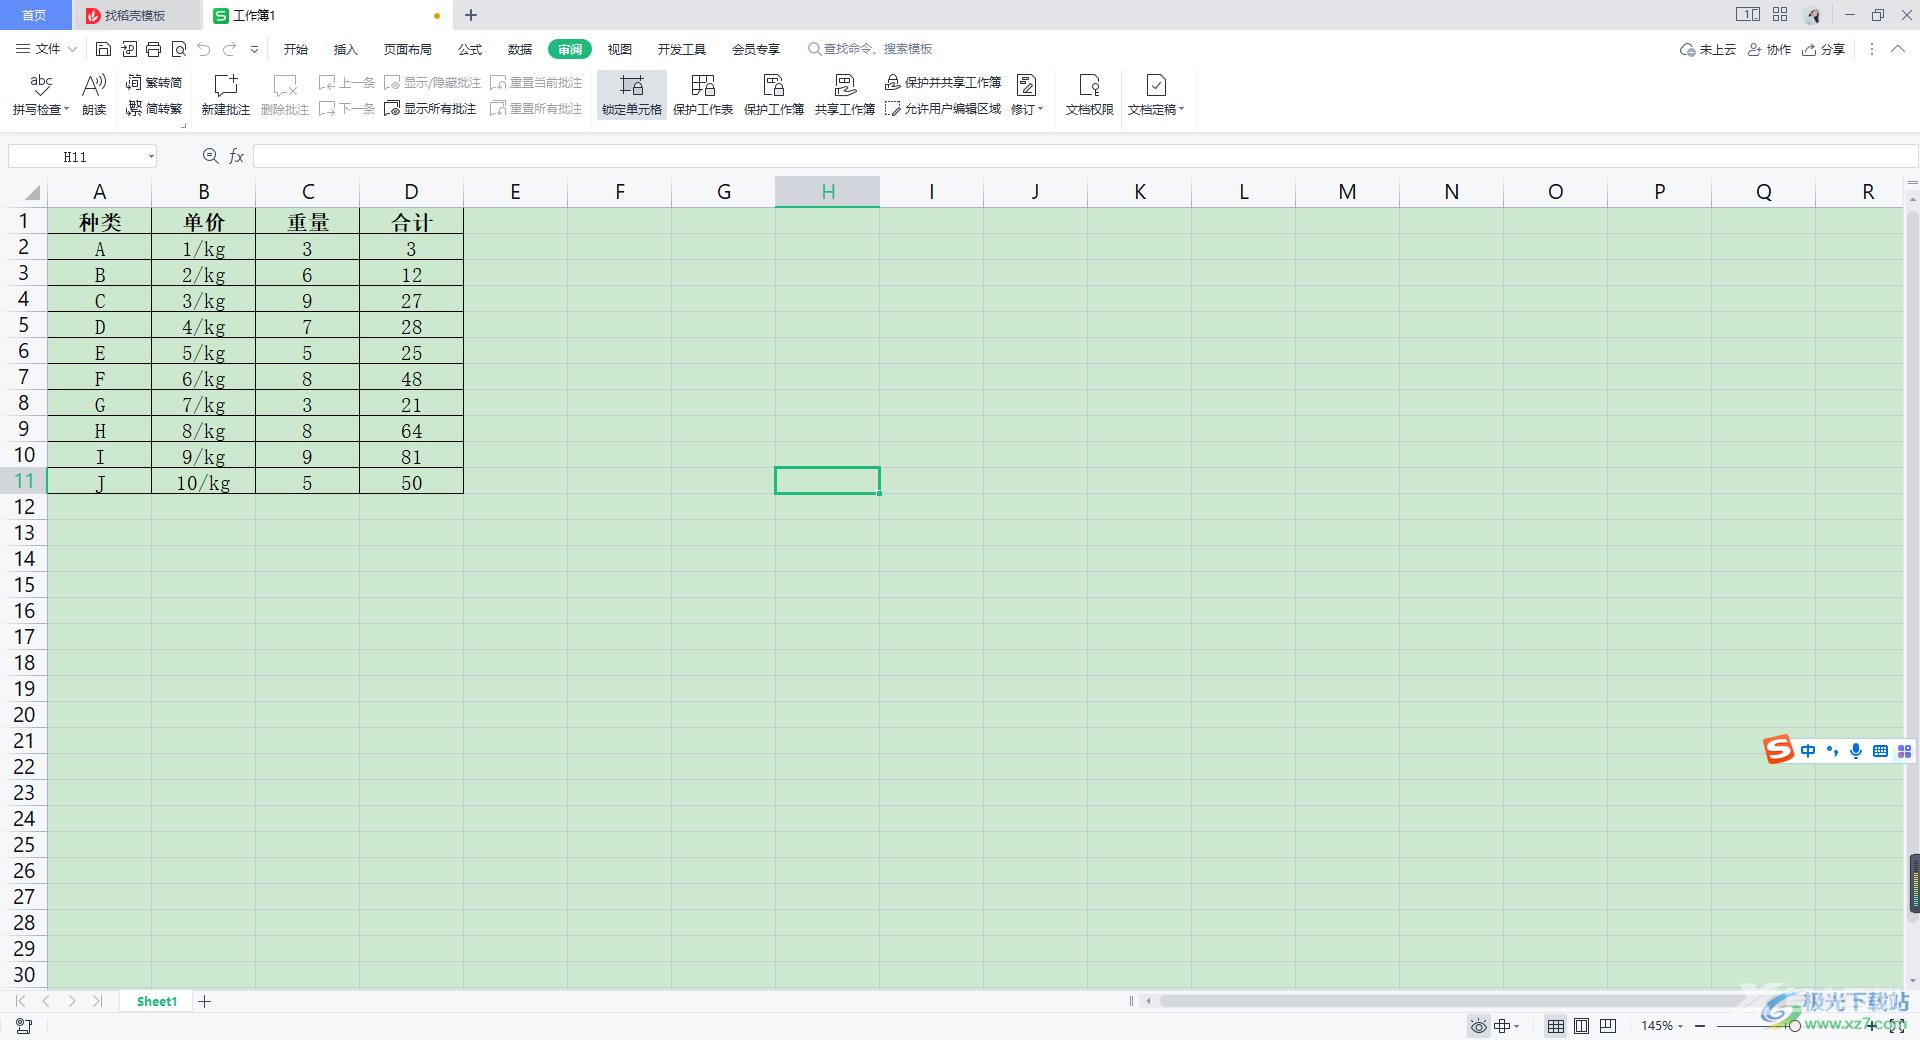This screenshot has width=1920, height=1040.
Task: Open the Name Box dropdown arrow
Action: [151, 156]
